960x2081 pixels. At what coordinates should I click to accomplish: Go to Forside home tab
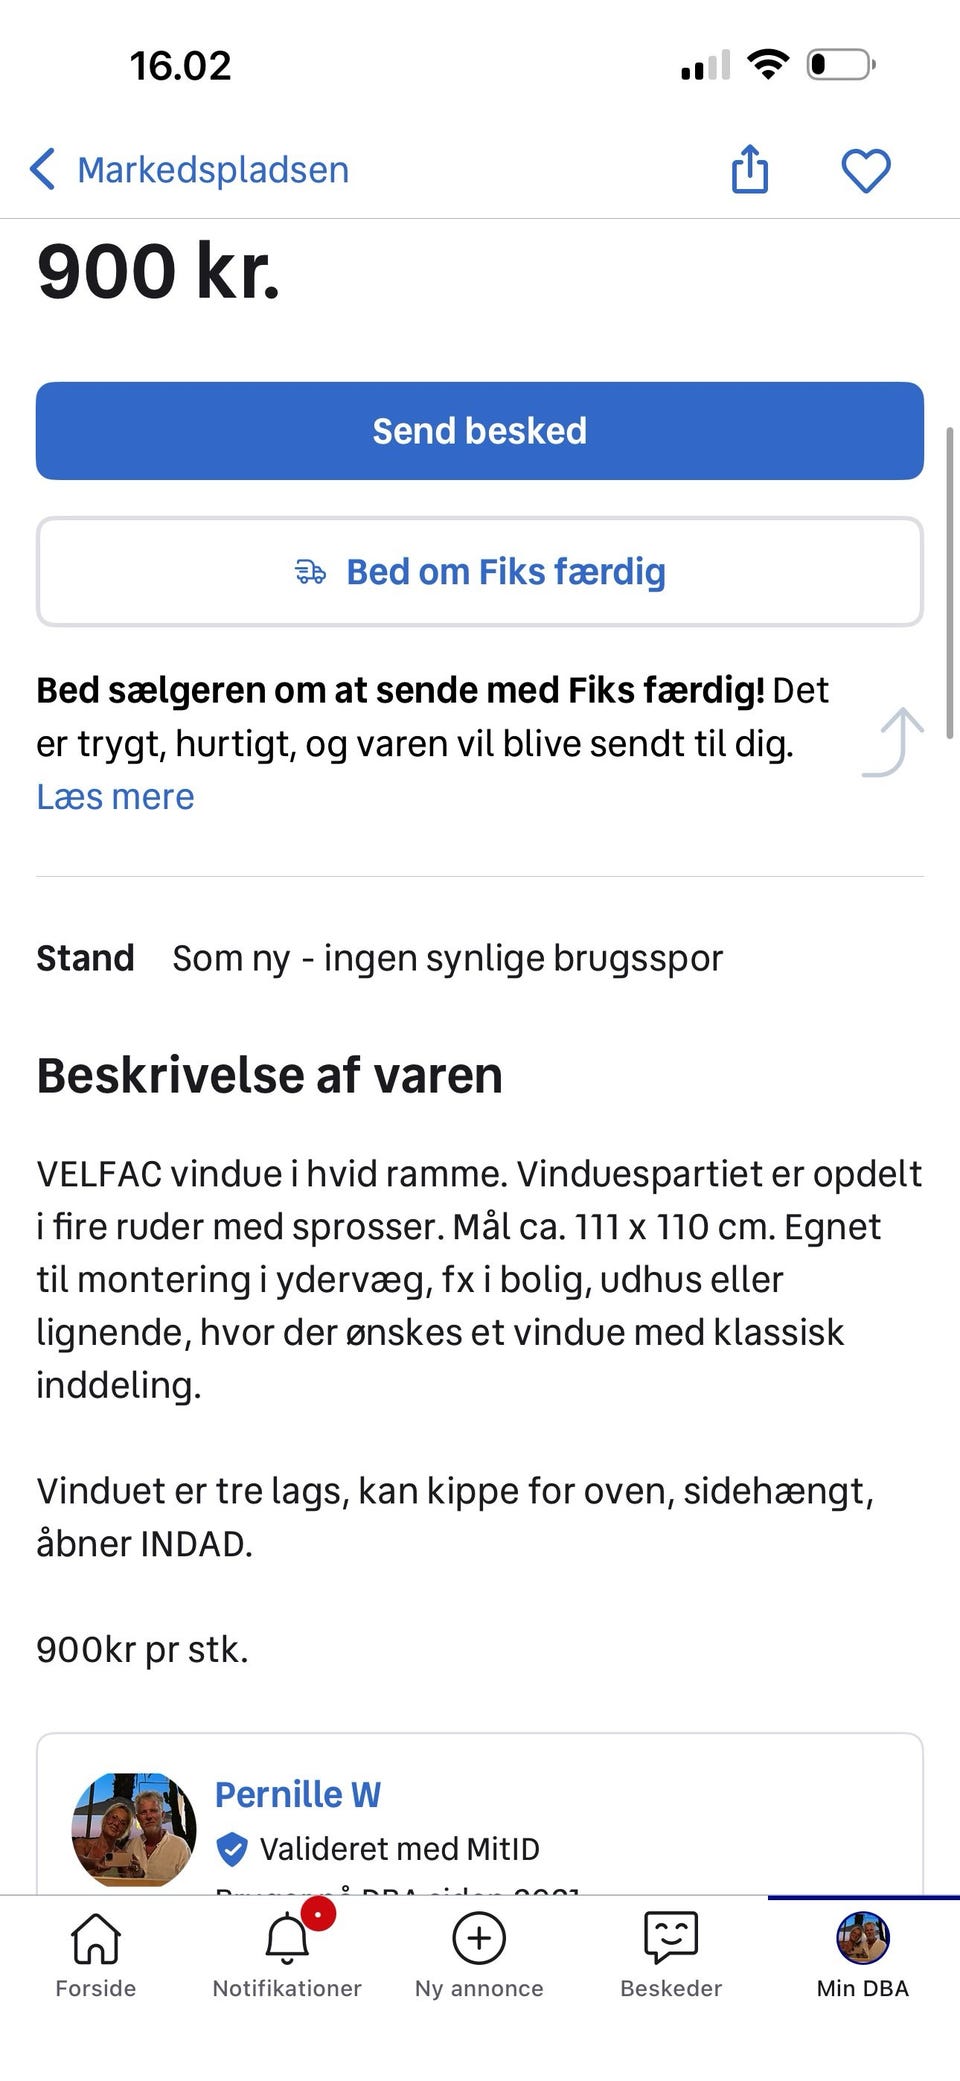96,1954
